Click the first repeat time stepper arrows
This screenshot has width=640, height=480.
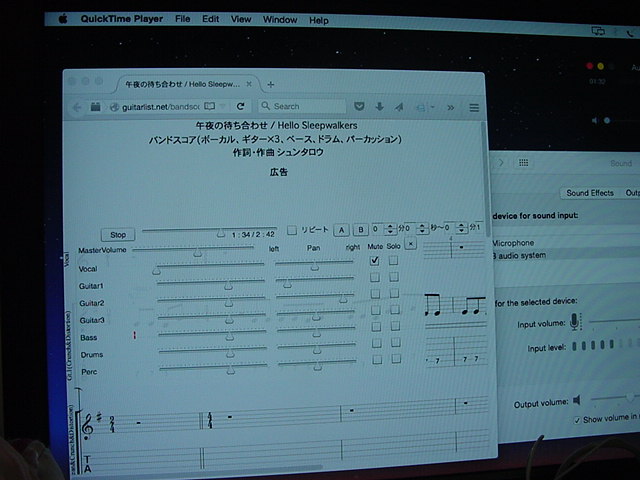tap(390, 229)
